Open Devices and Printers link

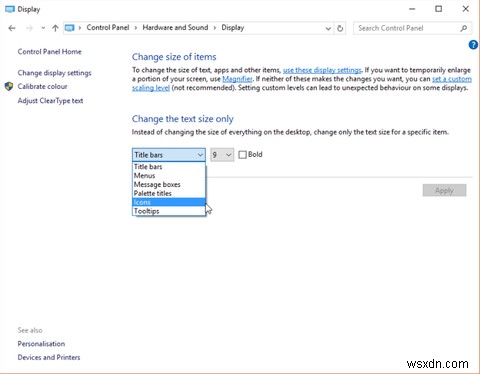49,357
